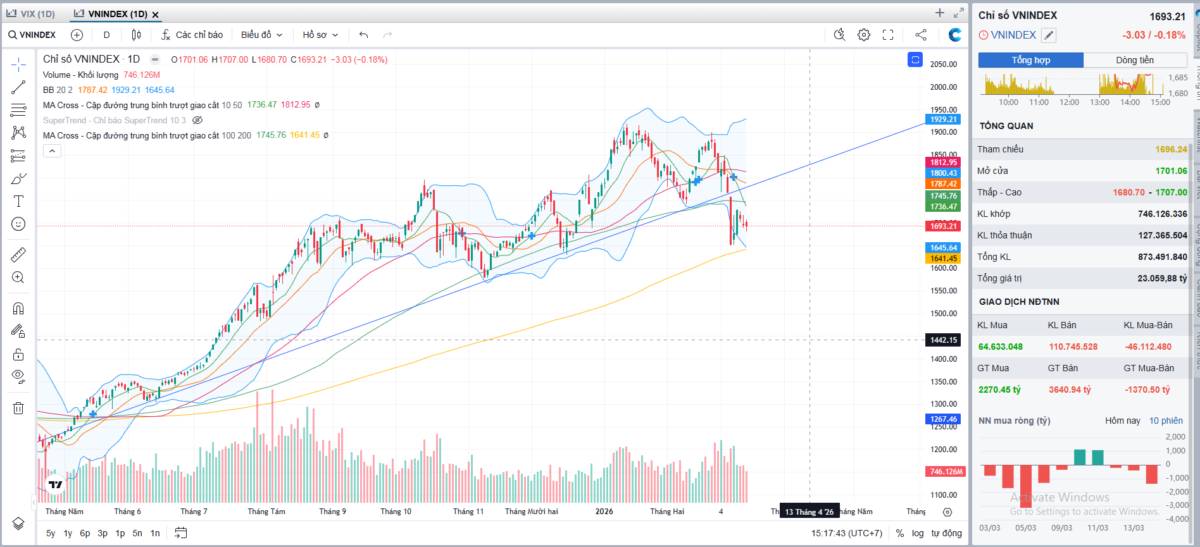Click the trash can remove drawings icon
Screen dimensions: 1200x547
click(18, 407)
